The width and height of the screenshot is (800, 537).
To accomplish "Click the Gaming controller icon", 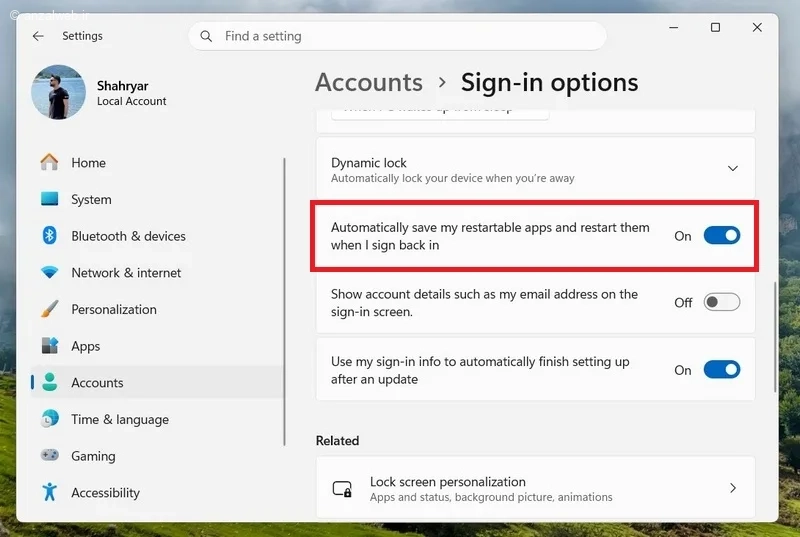I will pos(49,455).
